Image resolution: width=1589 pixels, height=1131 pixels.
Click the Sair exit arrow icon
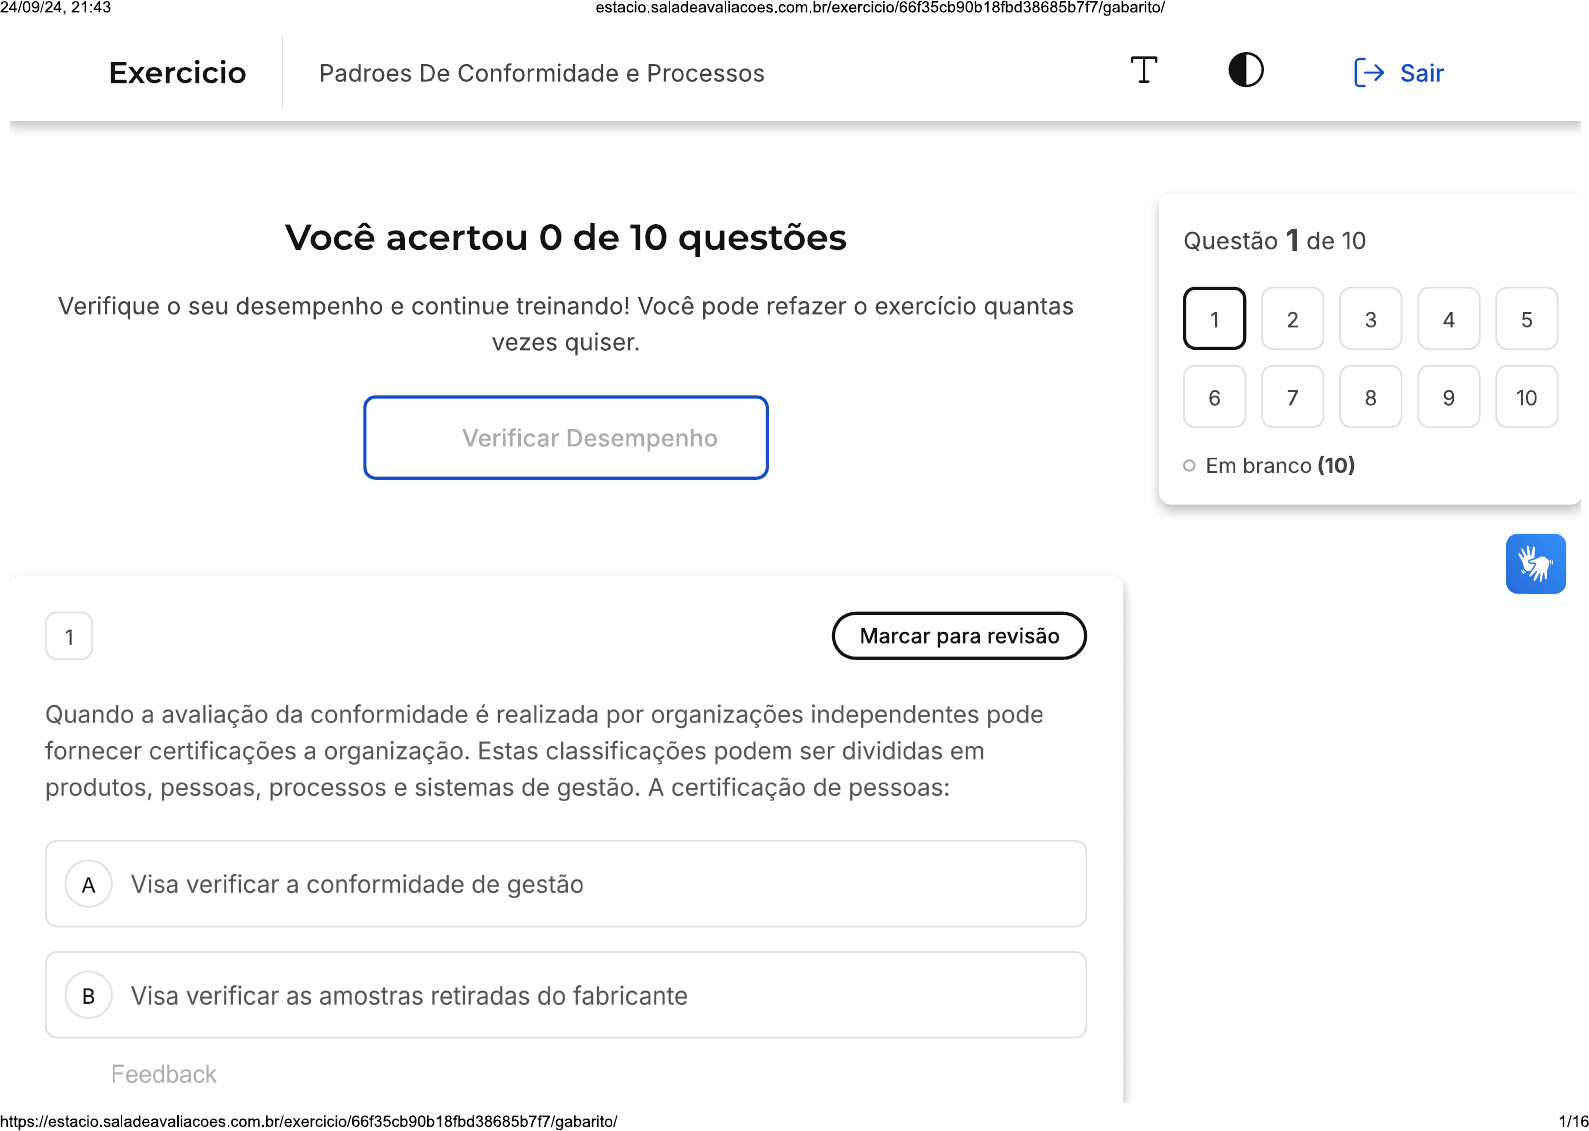pos(1368,73)
